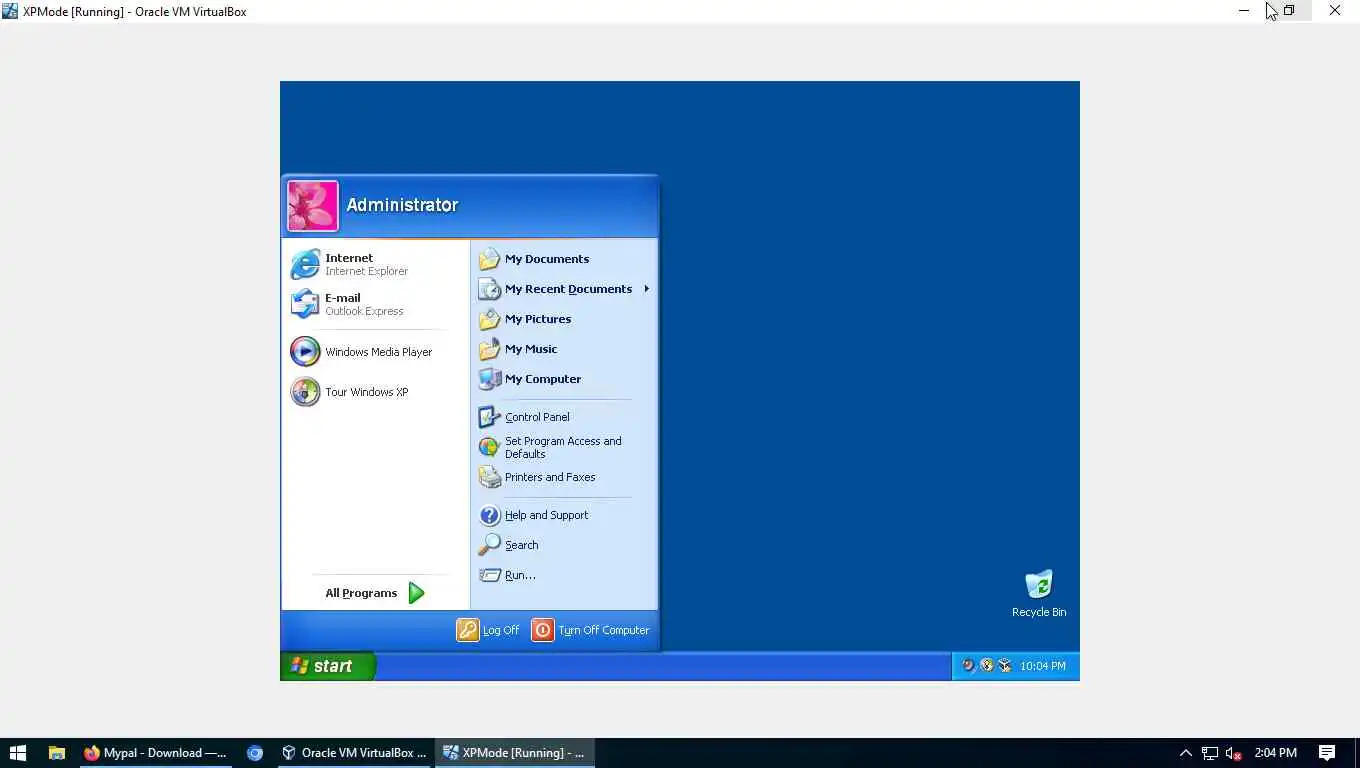Click the middle XP system tray icon
The image size is (1360, 768).
pyautogui.click(x=987, y=666)
